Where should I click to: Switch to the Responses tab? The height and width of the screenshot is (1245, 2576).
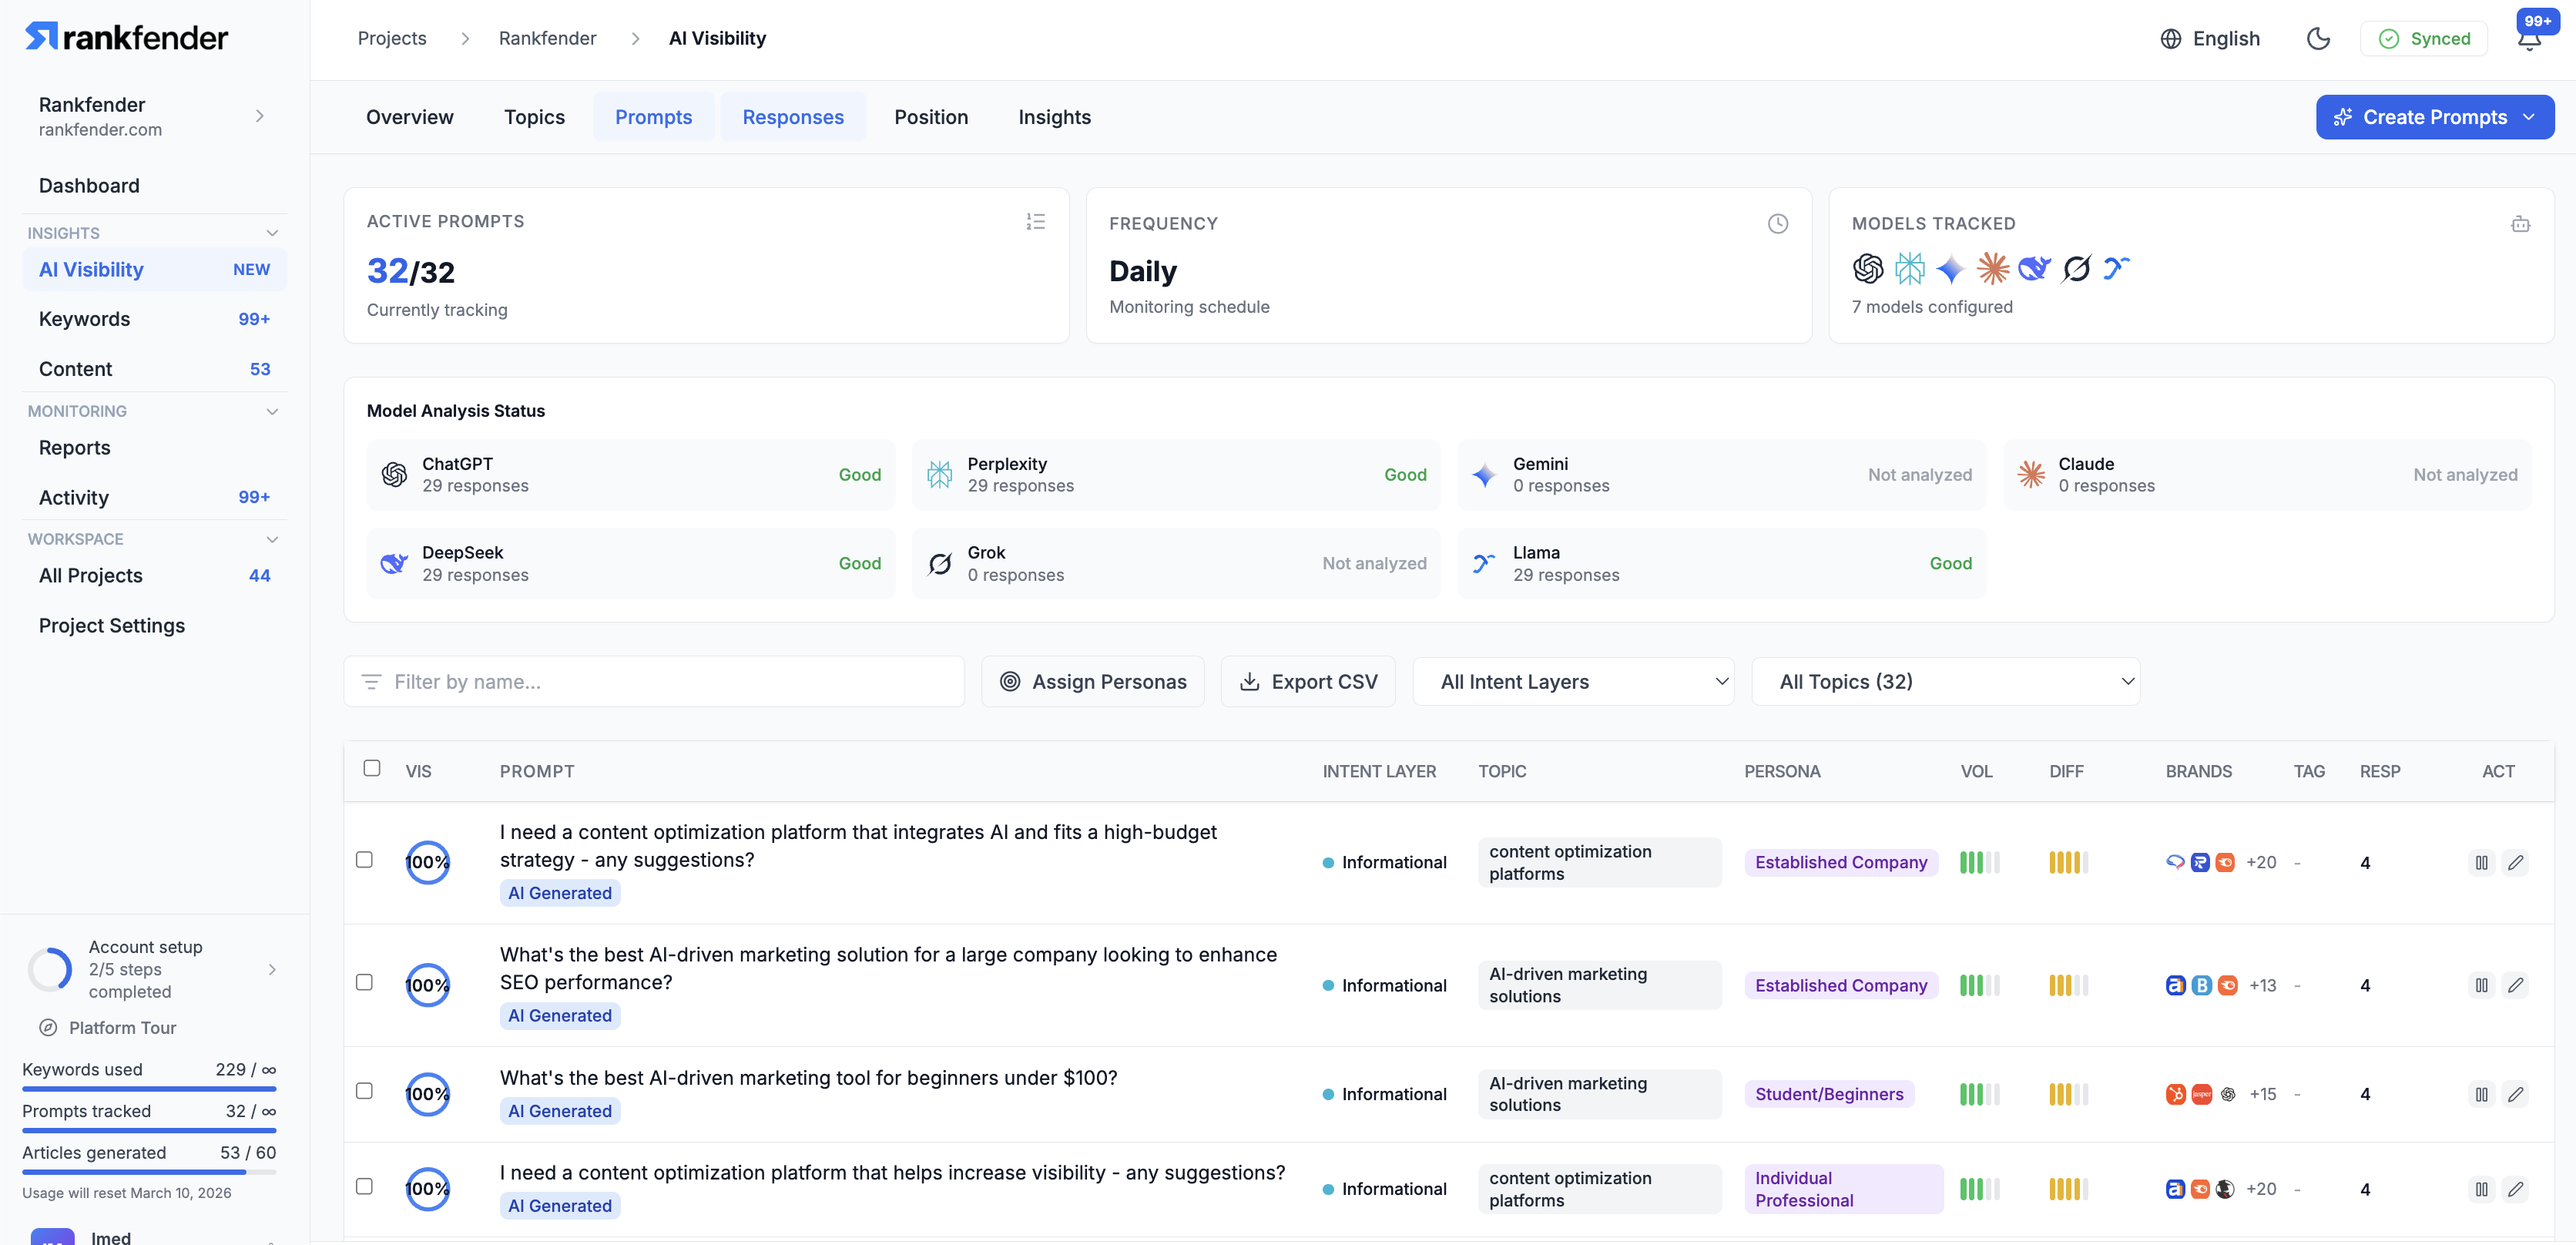pos(793,117)
